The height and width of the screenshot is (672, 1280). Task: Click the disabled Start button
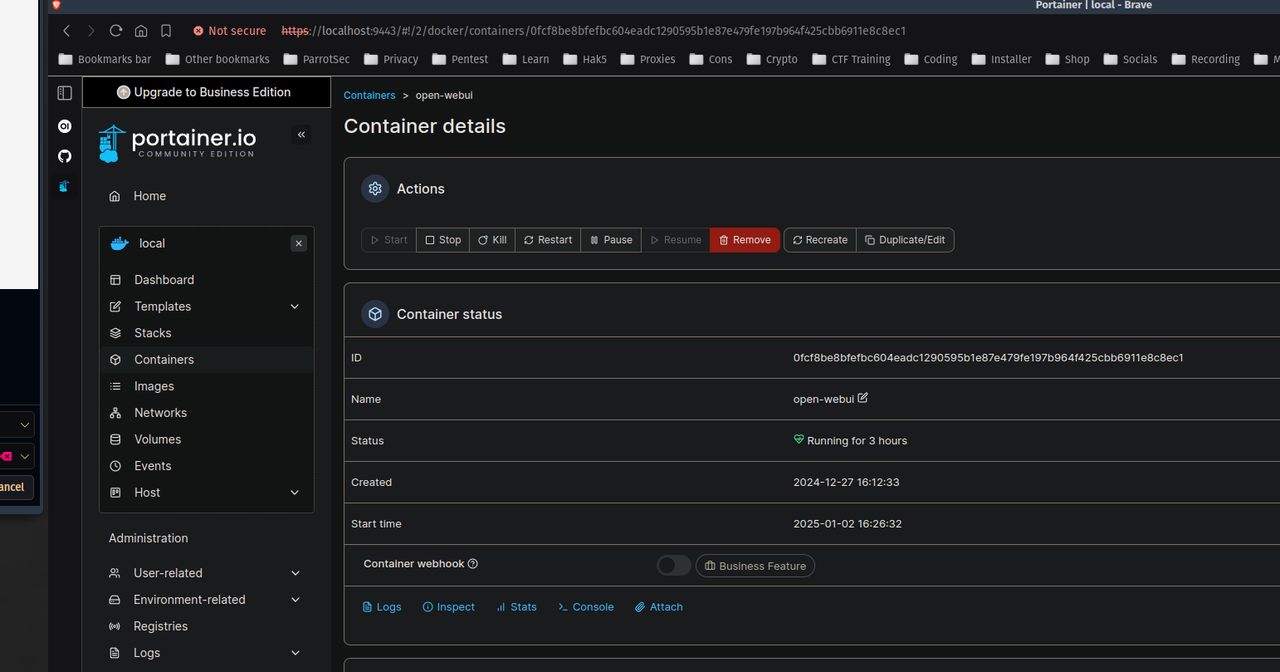click(x=389, y=240)
